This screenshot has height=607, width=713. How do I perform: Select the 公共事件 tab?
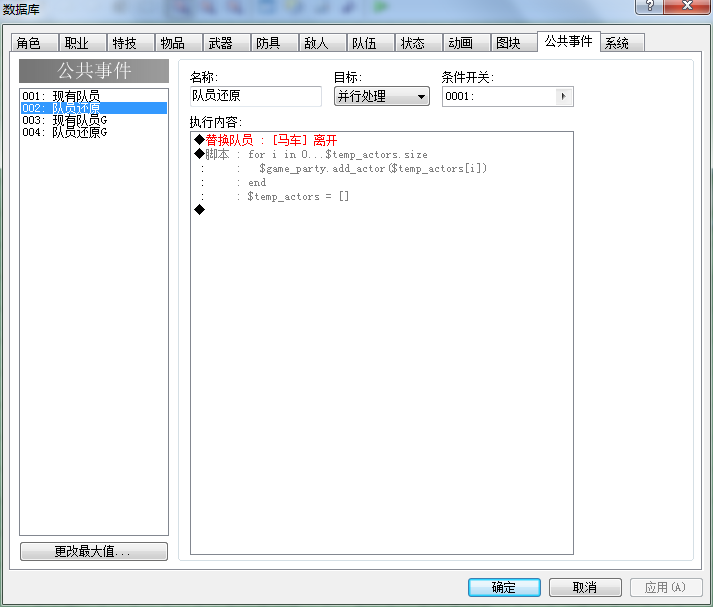point(569,41)
